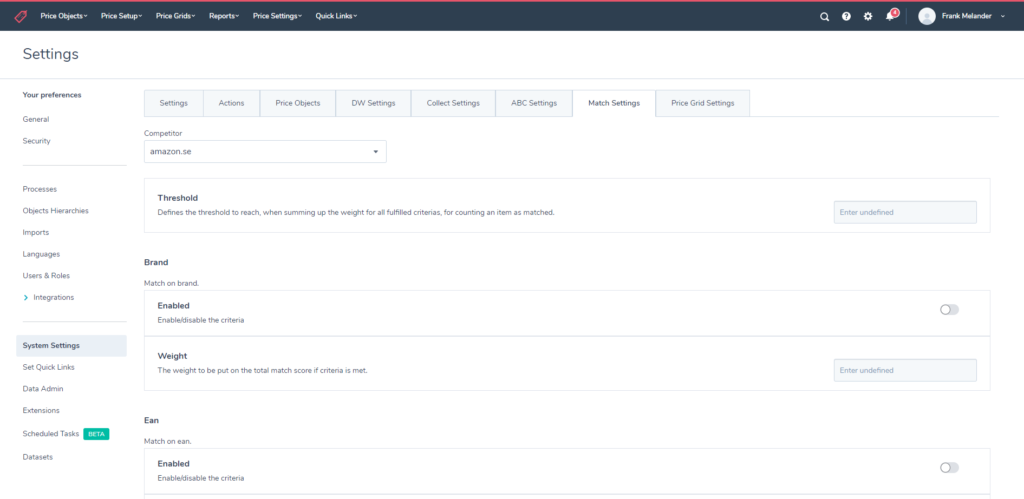Open notifications bell icon
This screenshot has width=1024, height=499.
[x=890, y=16]
